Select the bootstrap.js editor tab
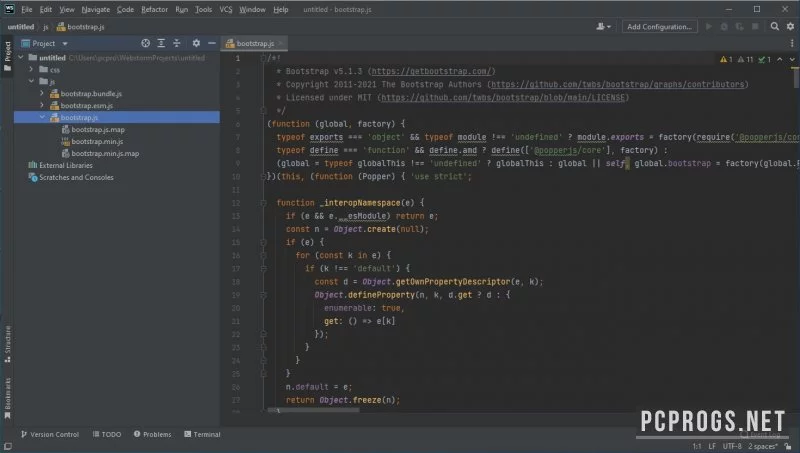Viewport: 800px width, 453px height. [254, 43]
